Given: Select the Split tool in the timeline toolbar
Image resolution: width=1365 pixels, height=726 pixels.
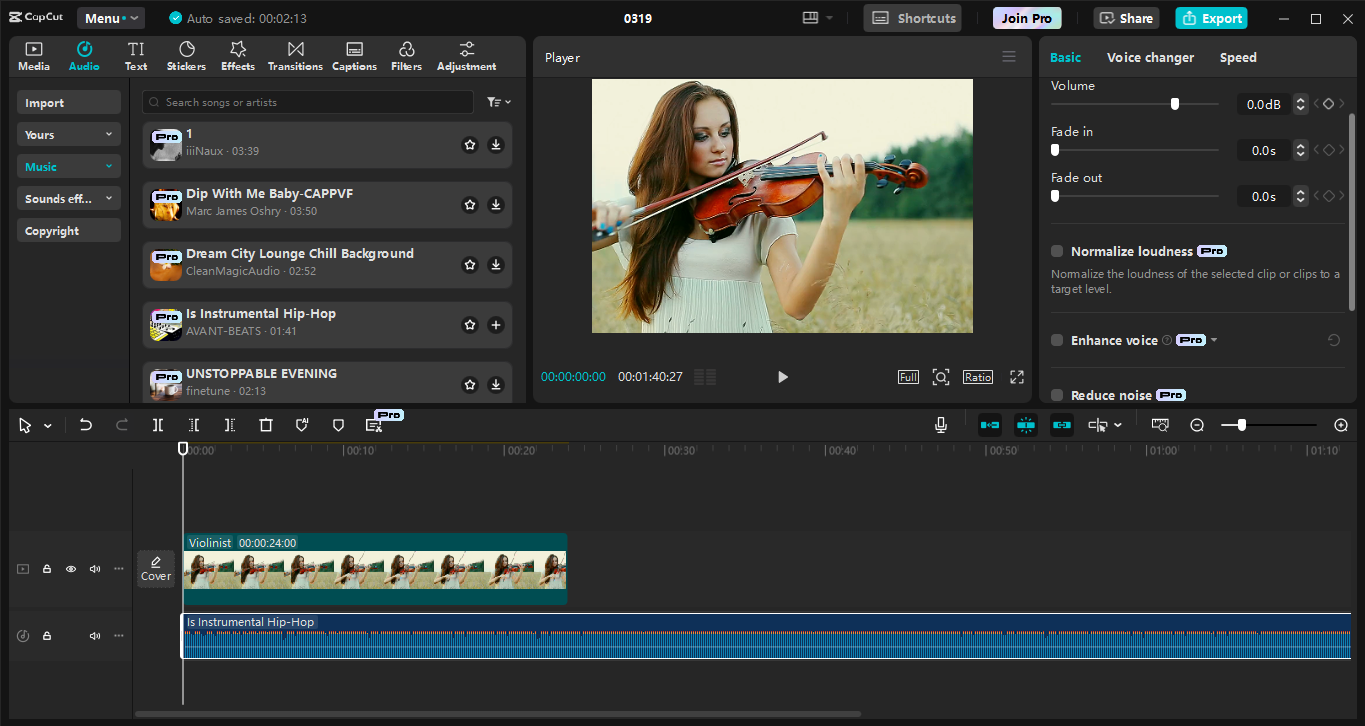Looking at the screenshot, I should point(157,424).
